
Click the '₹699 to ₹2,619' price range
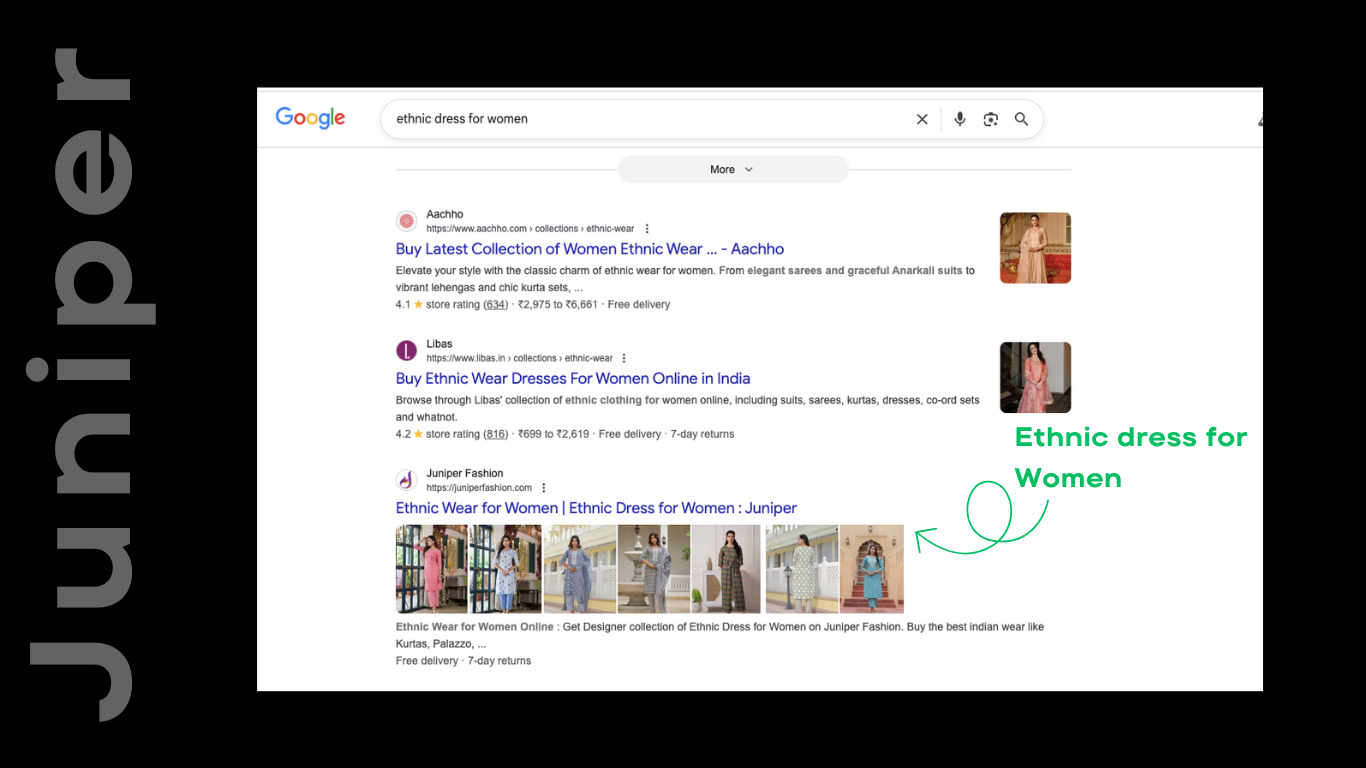(553, 434)
